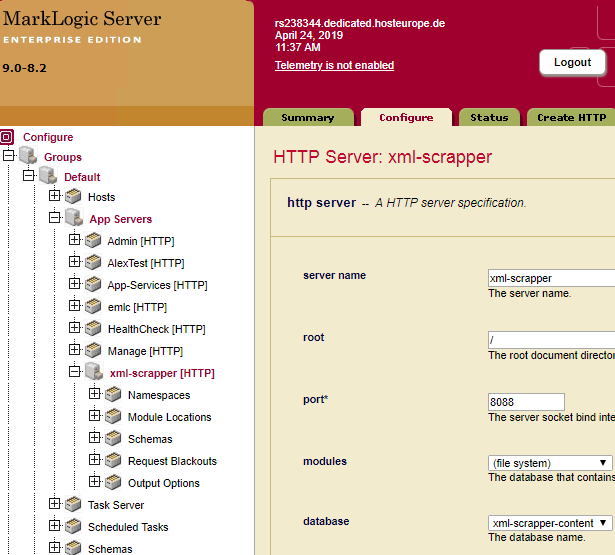Viewport: 615px width, 555px height.
Task: Open the Default group link
Action: coord(82,177)
